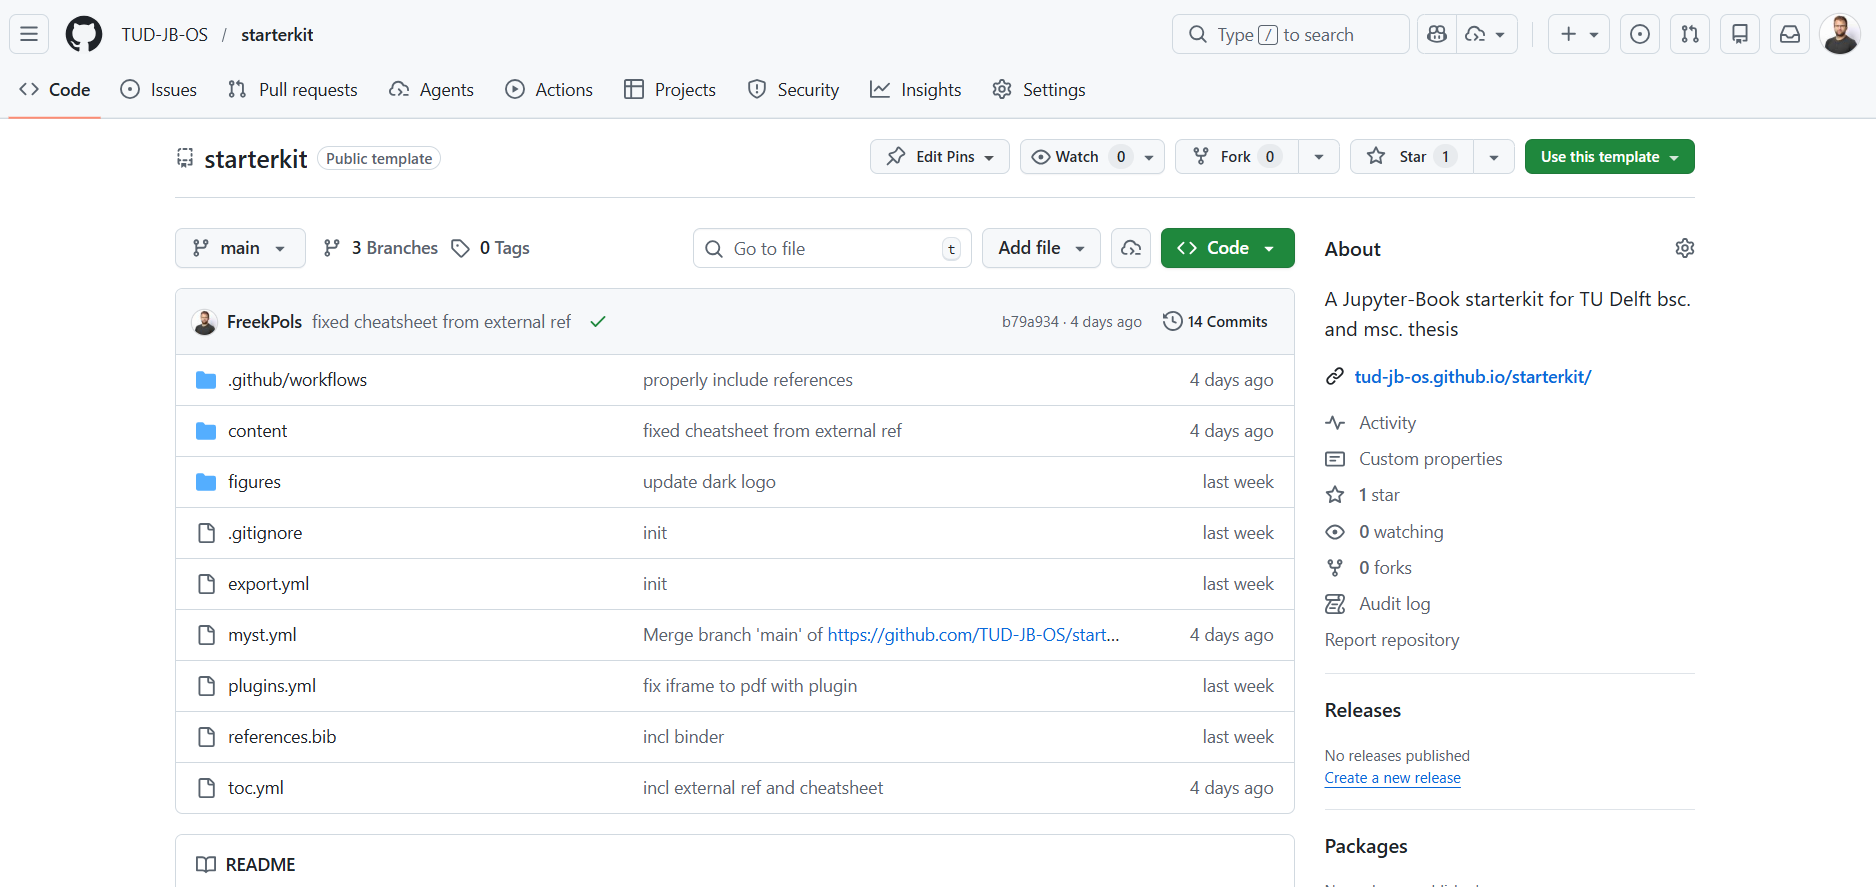This screenshot has width=1876, height=887.
Task: Open the 14 Commits history link
Action: point(1215,322)
